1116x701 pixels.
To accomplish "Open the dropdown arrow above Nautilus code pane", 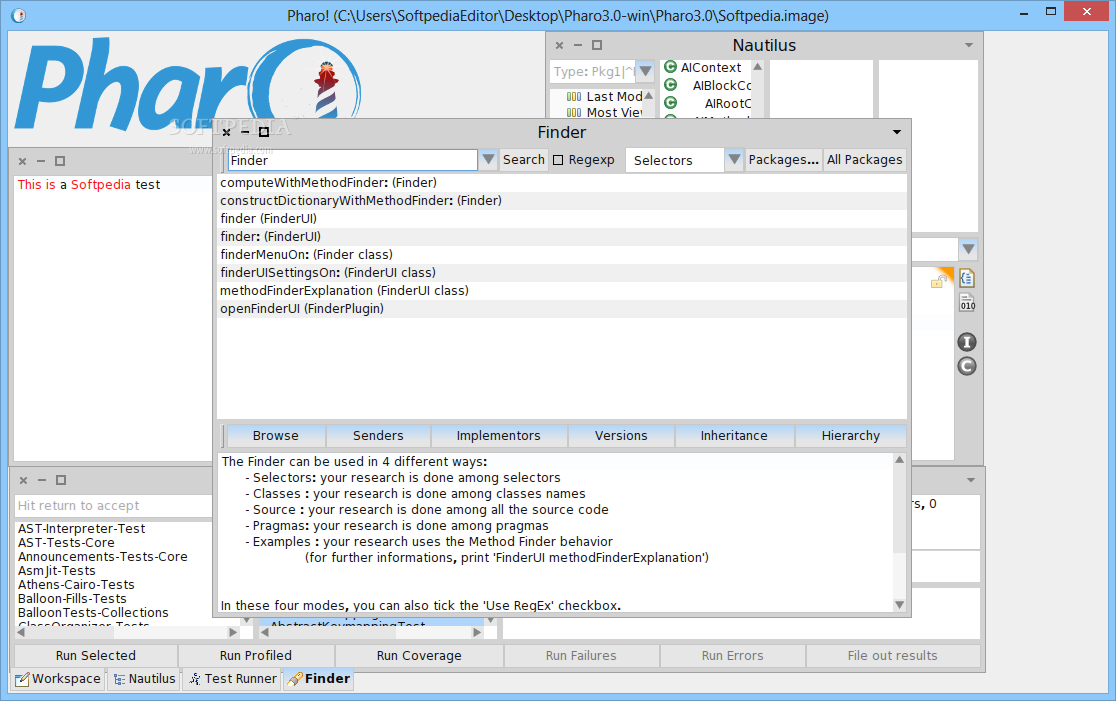I will pos(968,249).
